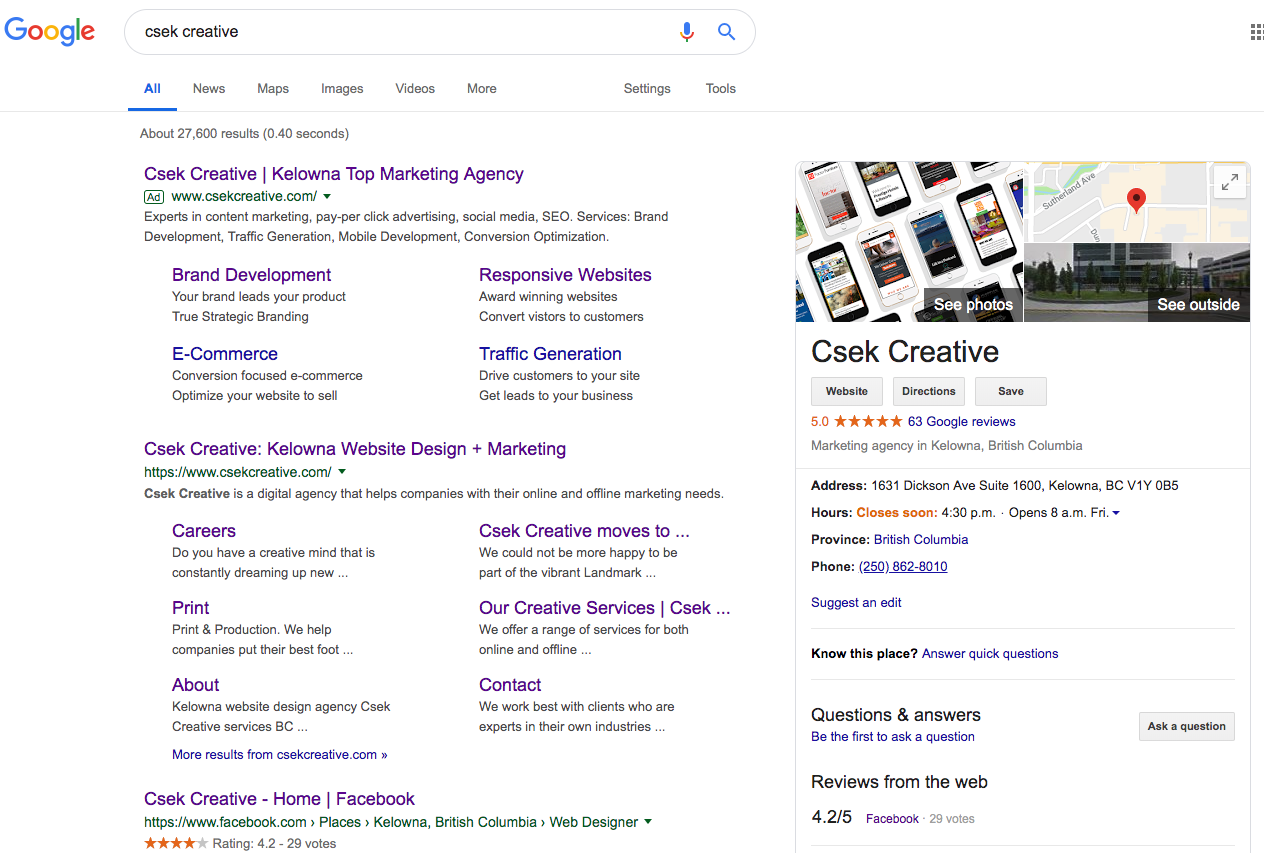Viewport: 1264px width, 853px height.
Task: Open search Tools
Action: [x=721, y=89]
